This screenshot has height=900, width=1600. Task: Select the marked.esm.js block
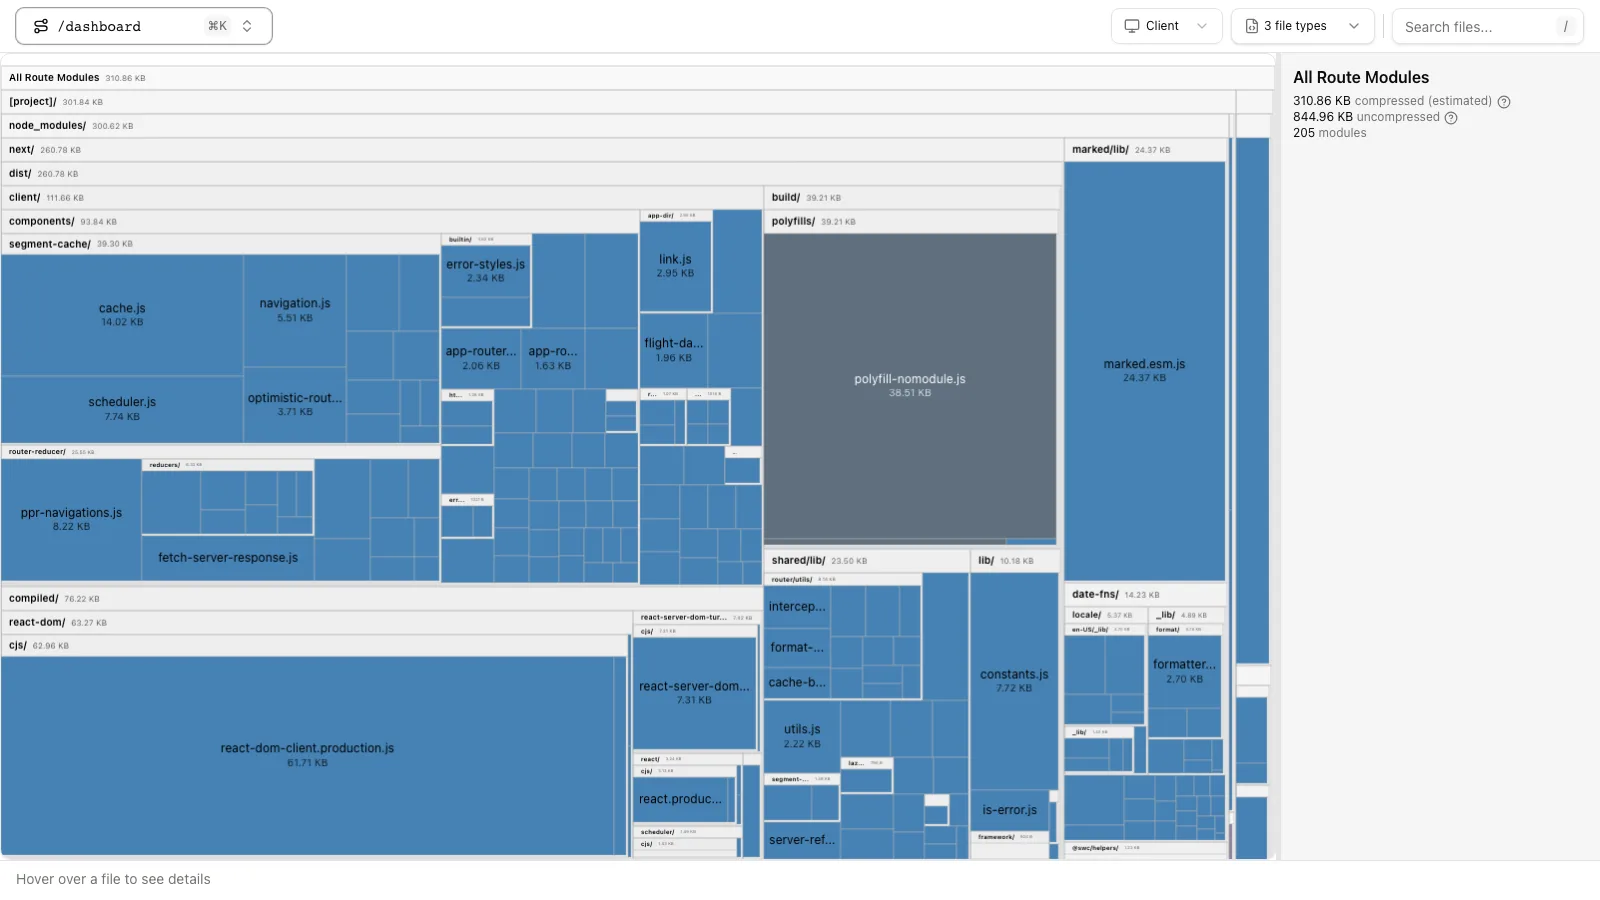(x=1145, y=371)
